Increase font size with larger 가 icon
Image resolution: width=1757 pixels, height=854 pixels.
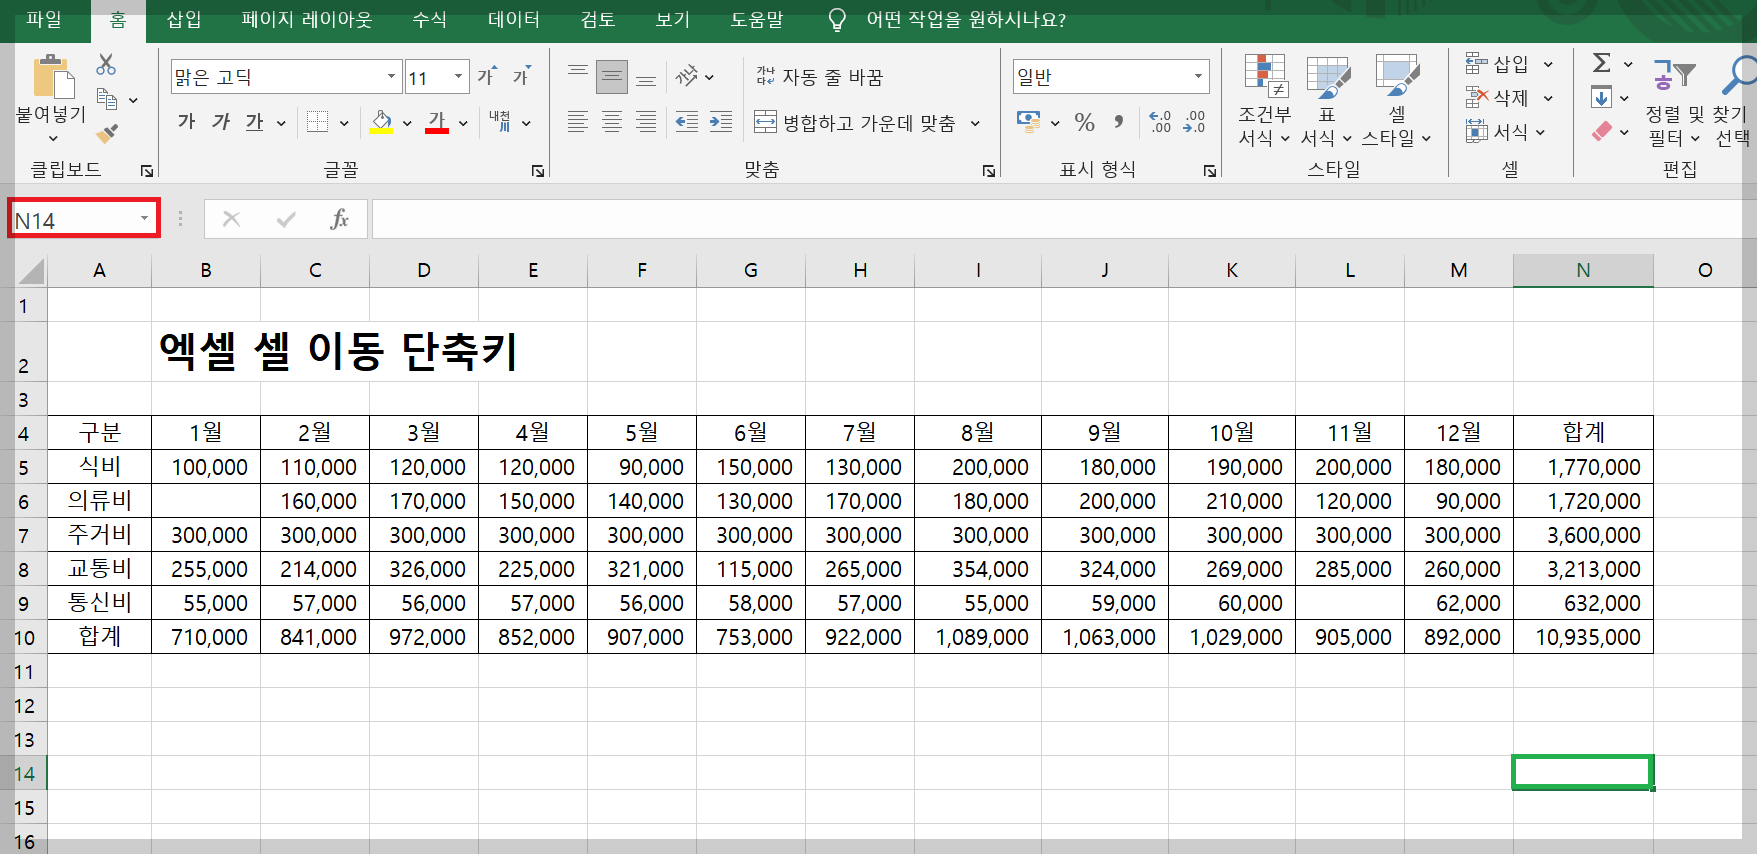(x=487, y=76)
